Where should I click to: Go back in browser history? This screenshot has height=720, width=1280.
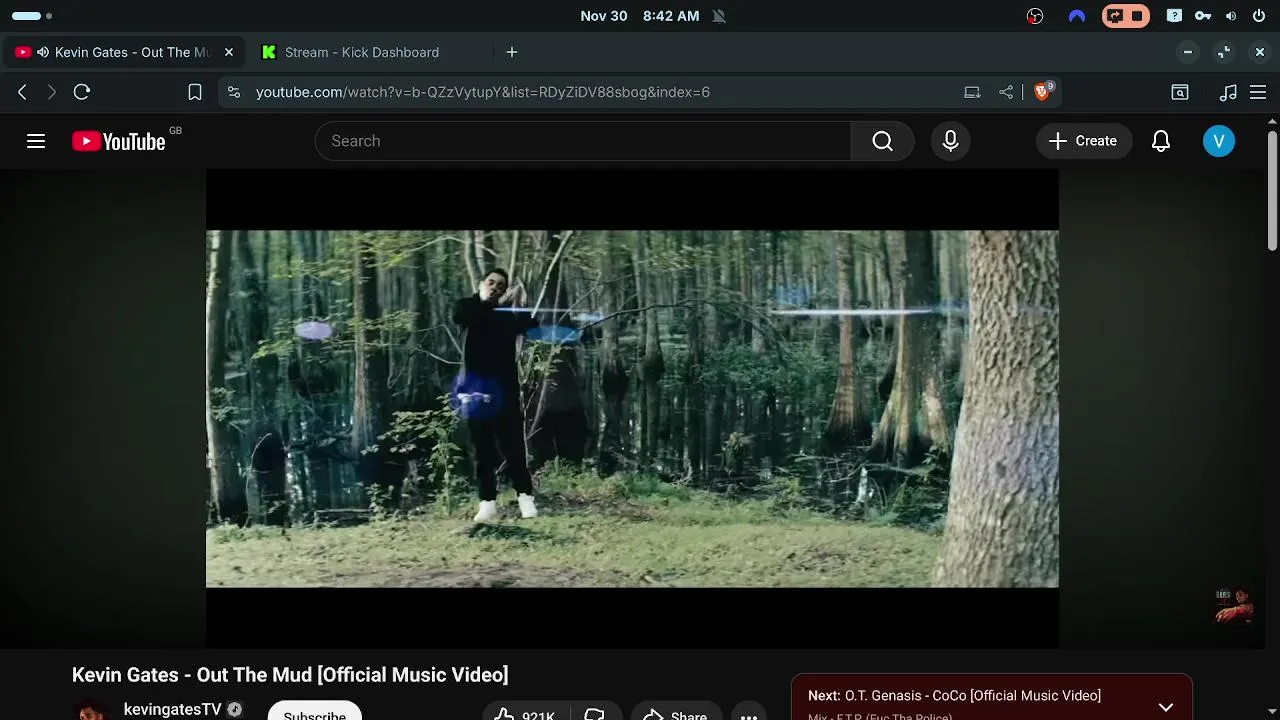coord(22,92)
